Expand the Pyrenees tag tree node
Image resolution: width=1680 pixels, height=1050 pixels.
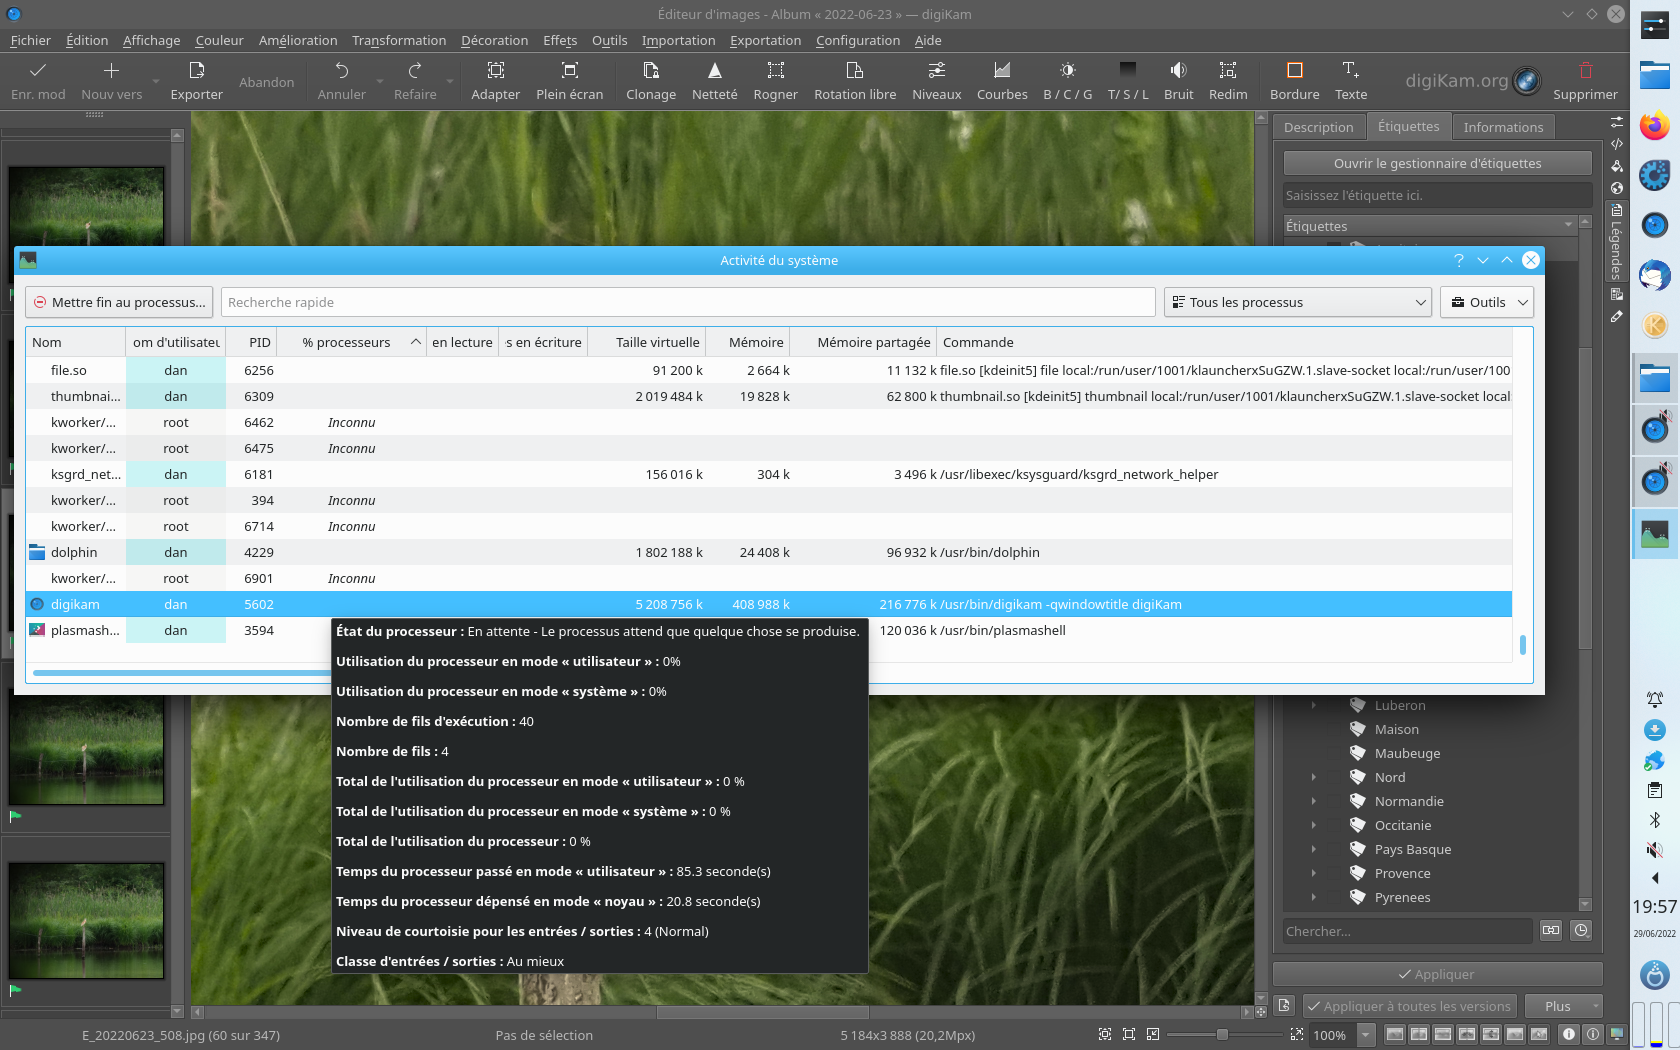click(1314, 898)
